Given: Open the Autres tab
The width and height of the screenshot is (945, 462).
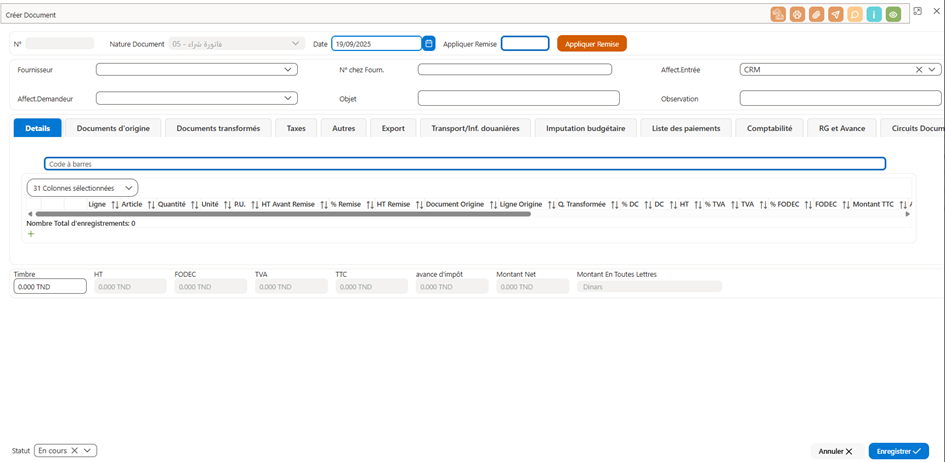Looking at the screenshot, I should [x=343, y=128].
